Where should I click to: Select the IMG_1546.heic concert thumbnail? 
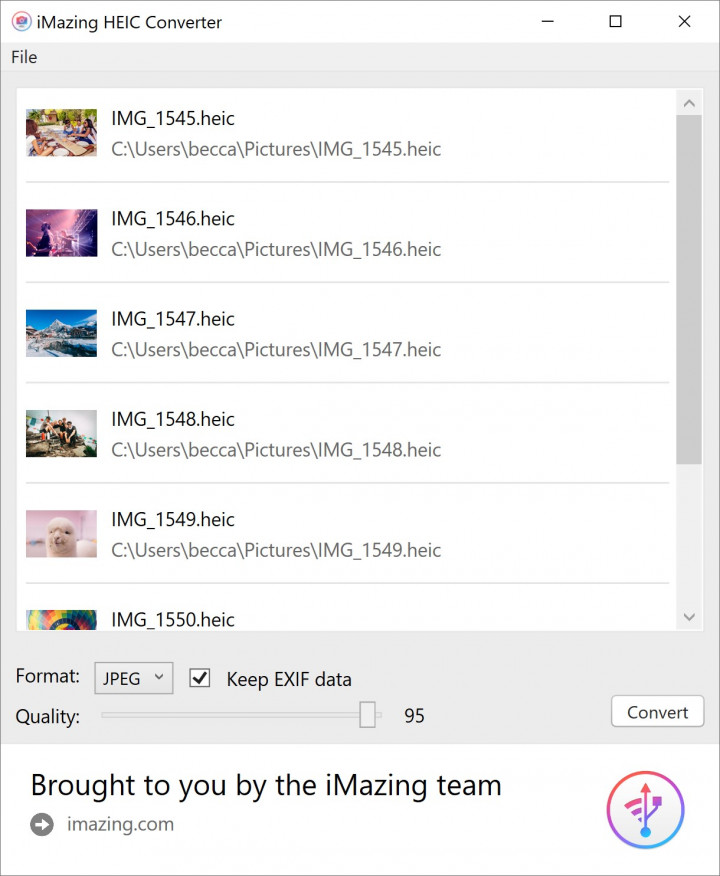click(61, 233)
